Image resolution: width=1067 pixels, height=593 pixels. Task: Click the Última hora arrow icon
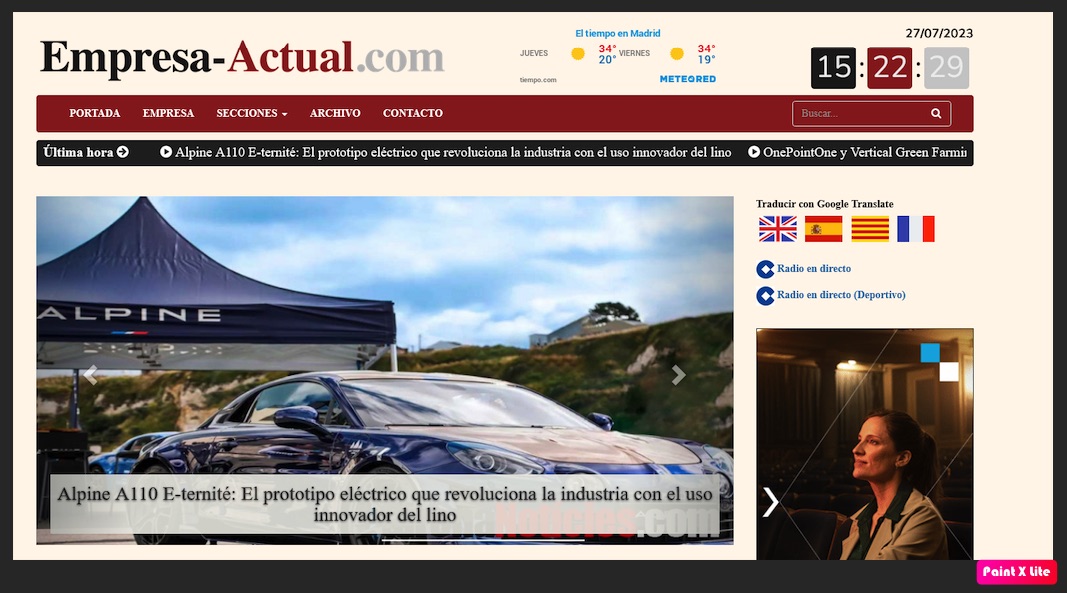[122, 152]
